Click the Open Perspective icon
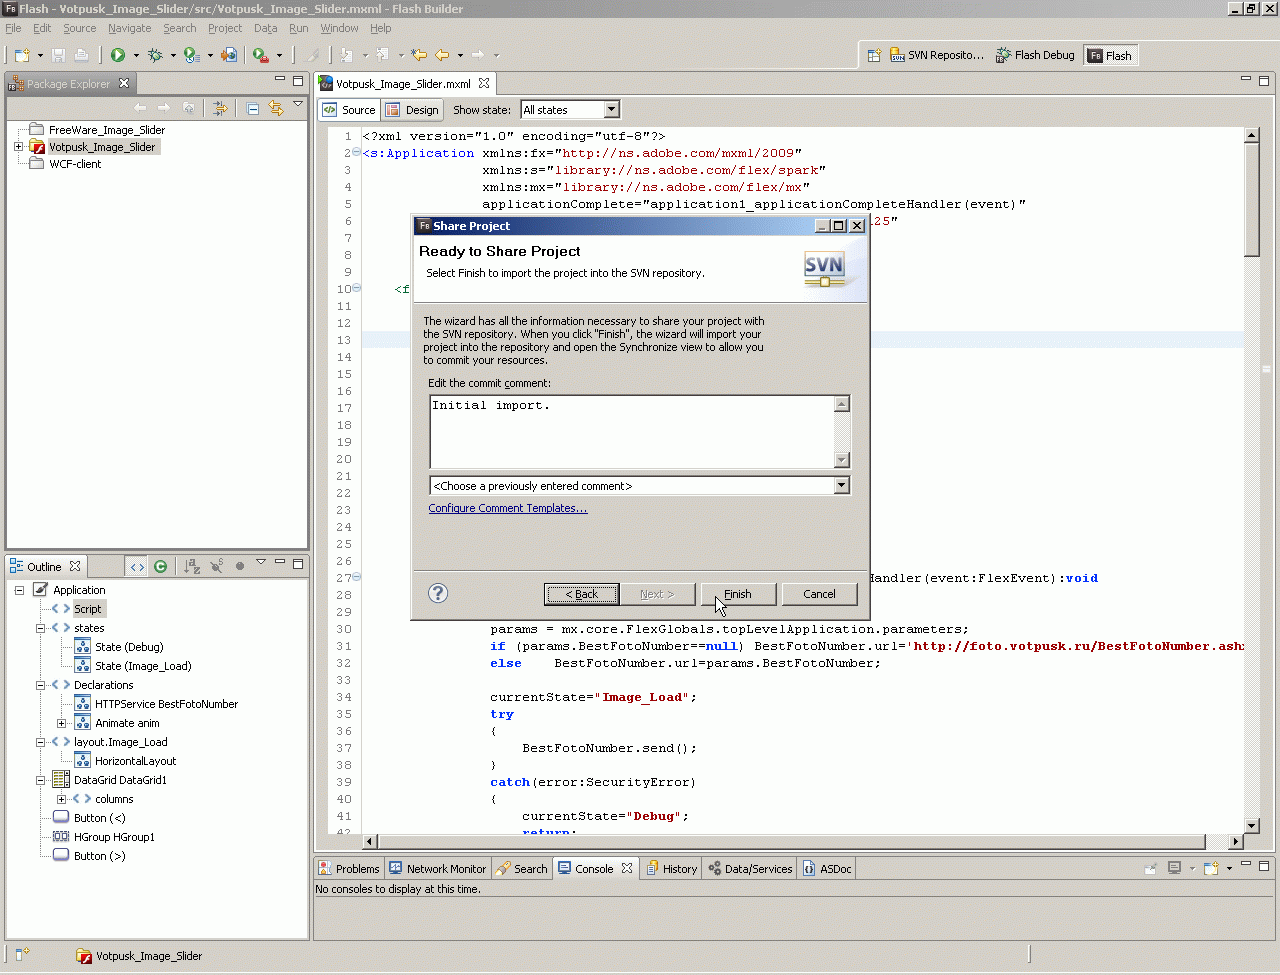 click(x=873, y=56)
